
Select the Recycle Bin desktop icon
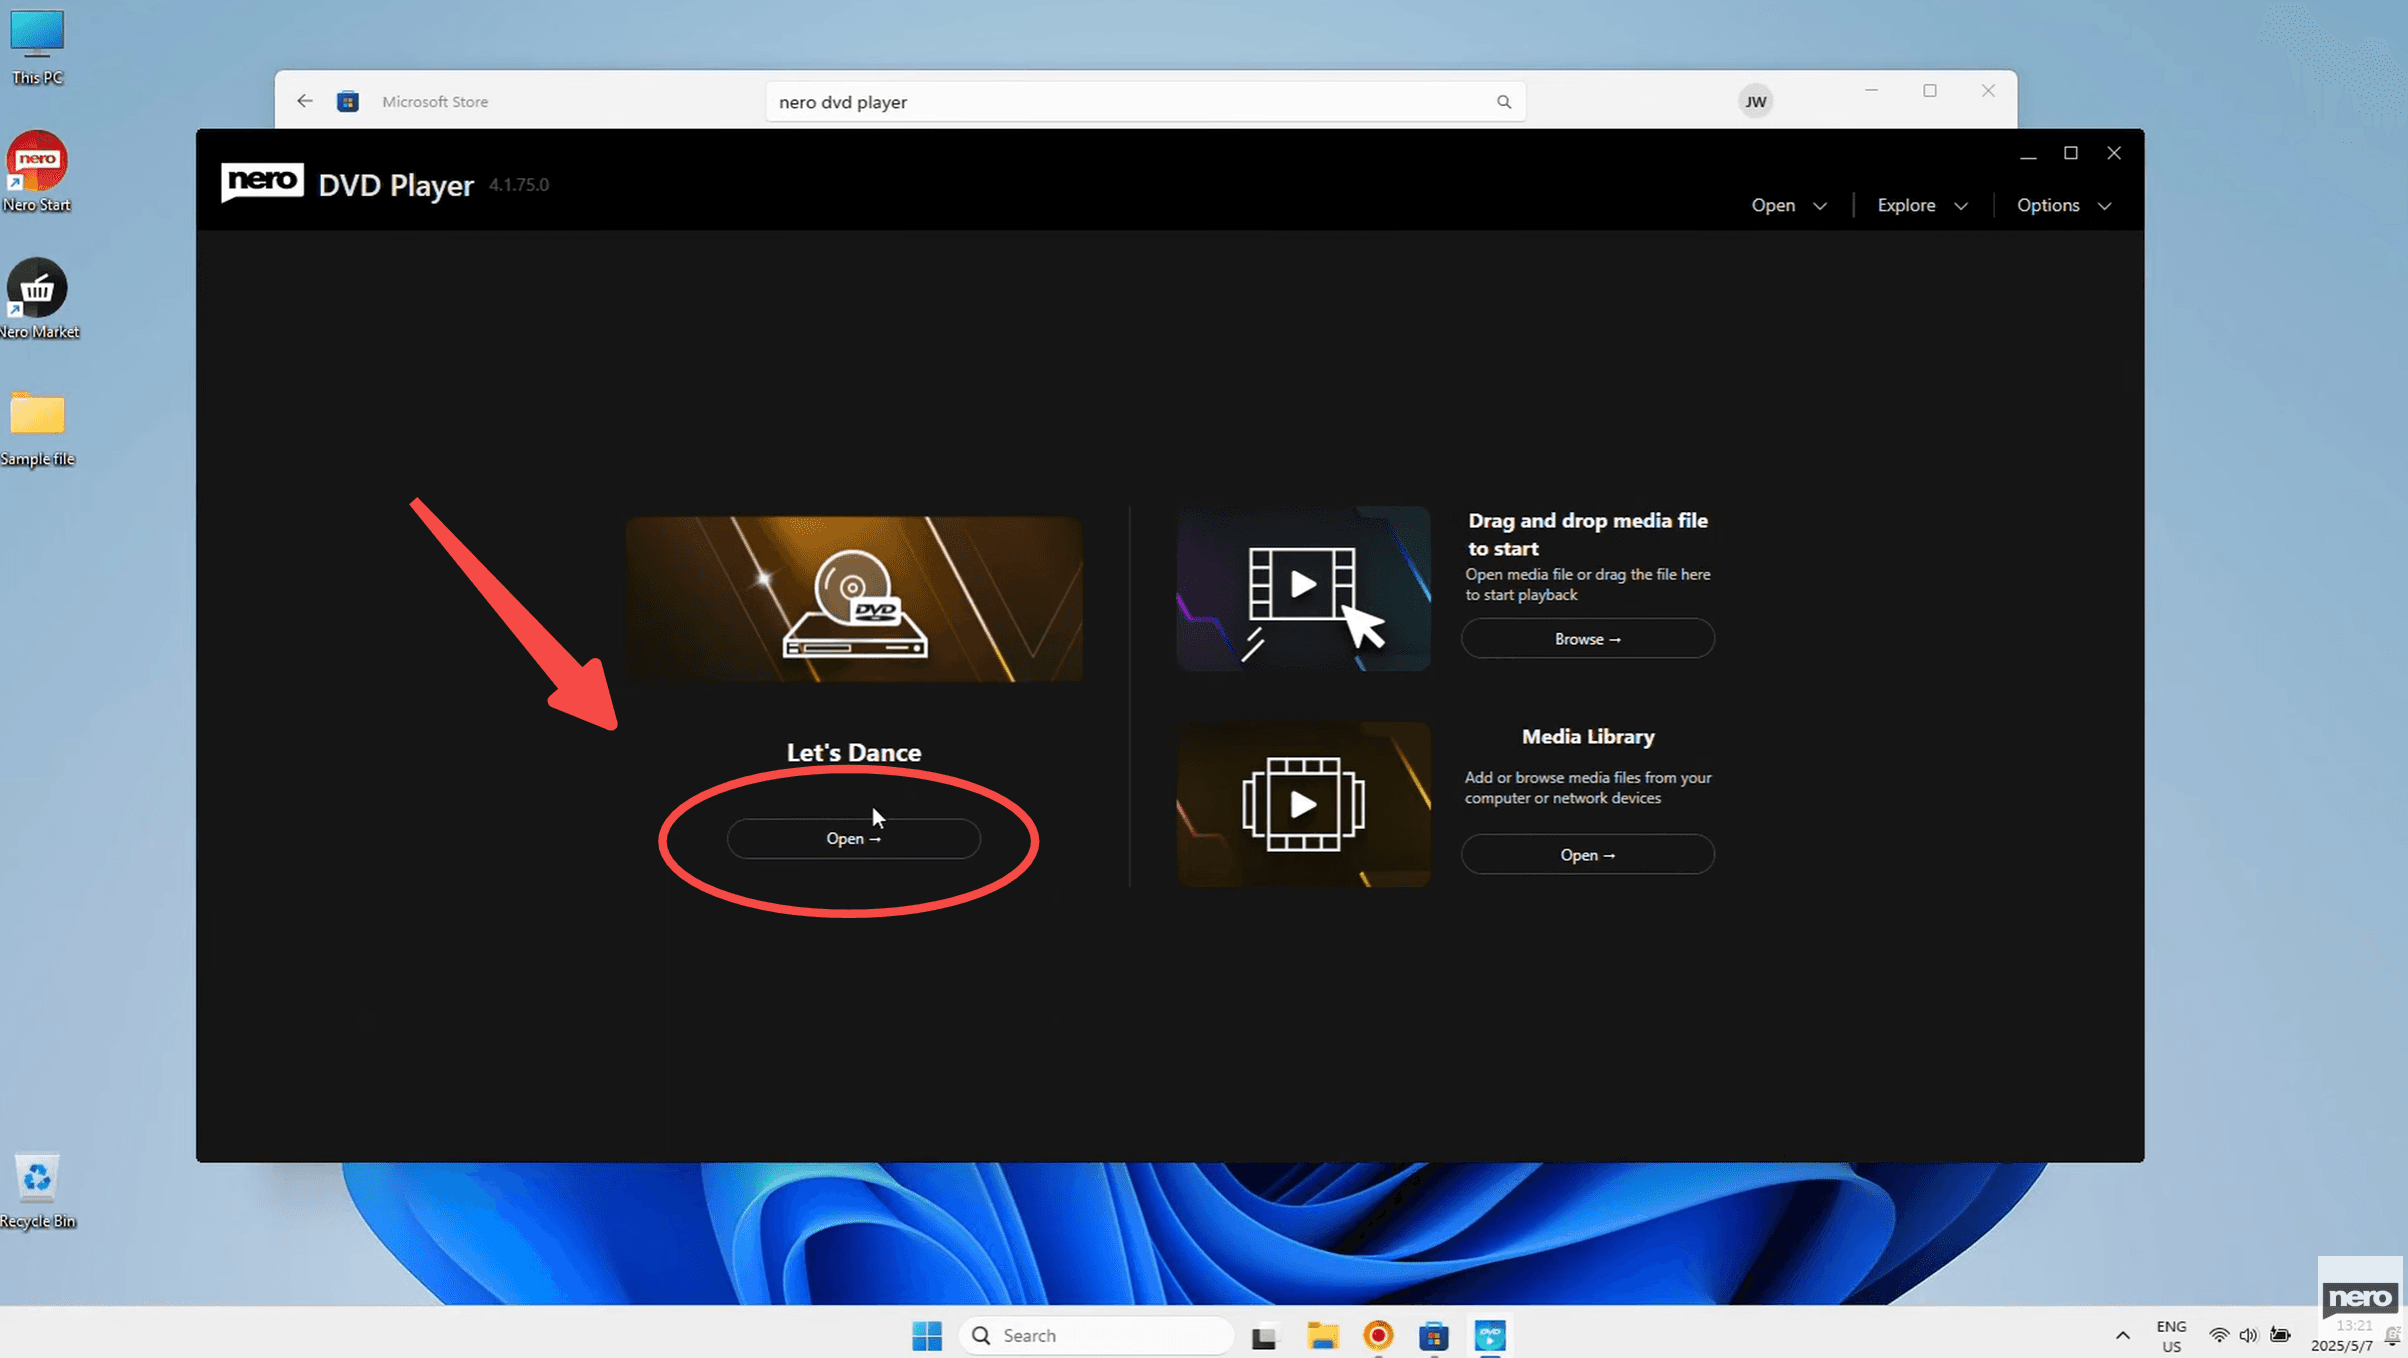coord(37,1191)
